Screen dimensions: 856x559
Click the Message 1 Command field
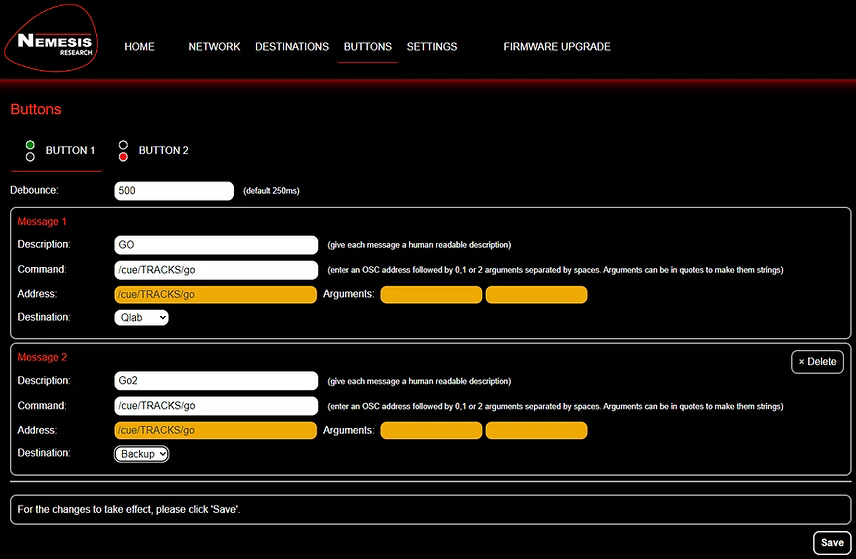tap(216, 270)
